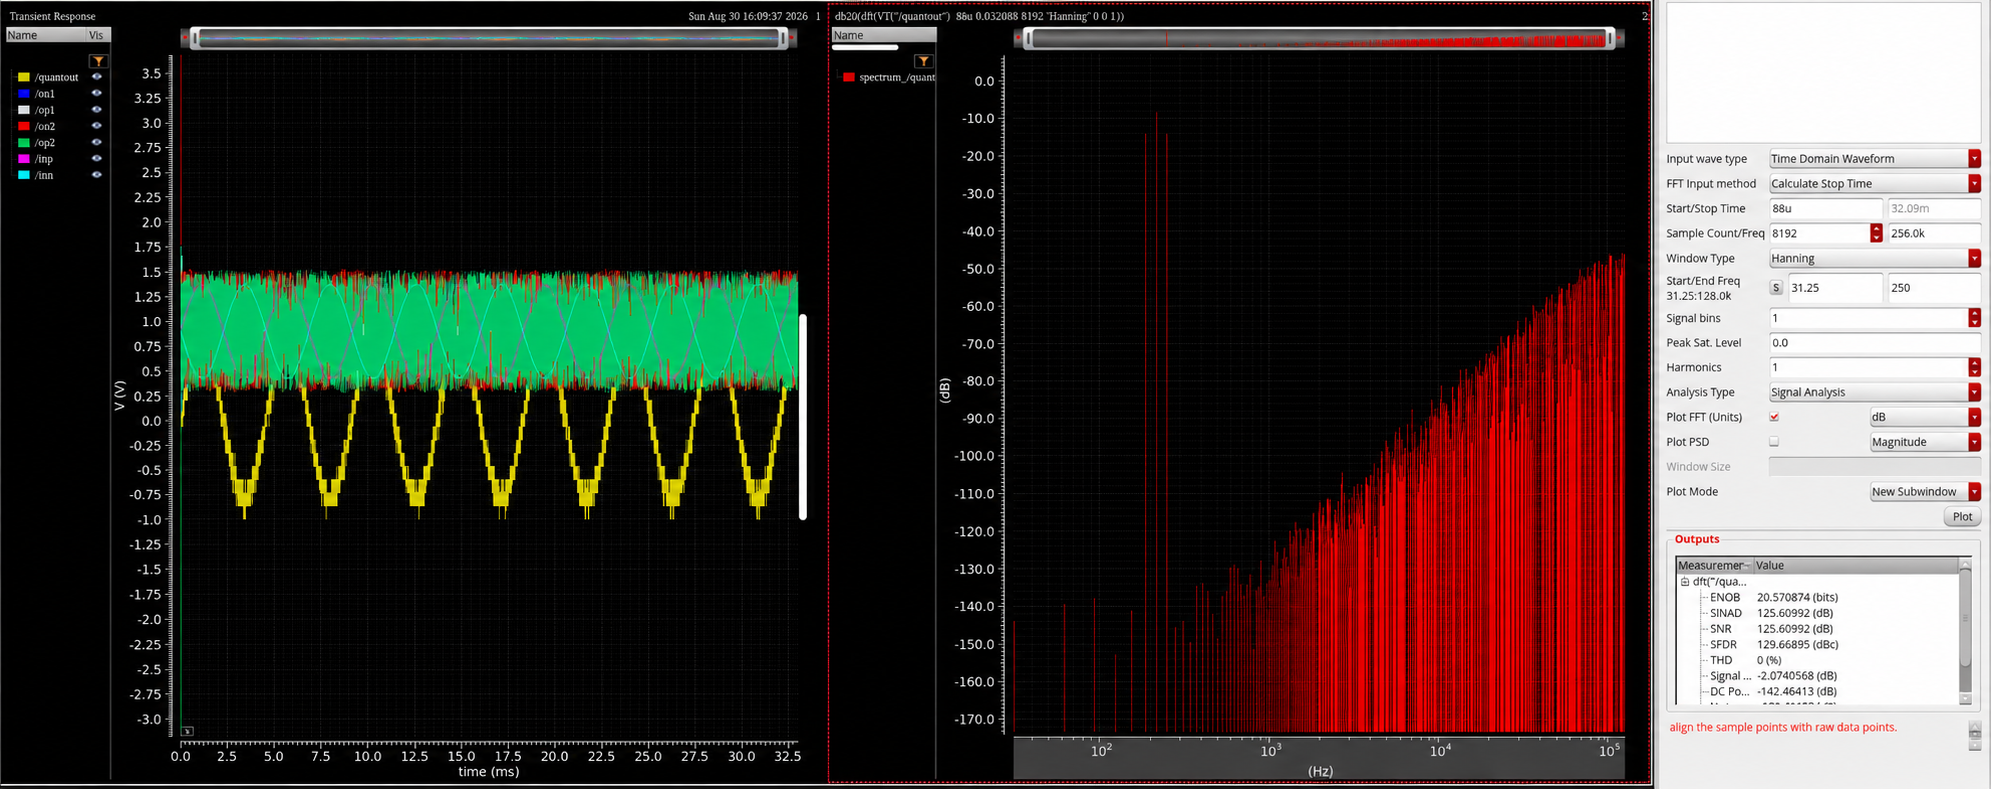Click the S button beside Start/End Freq
1991x789 pixels.
point(1776,288)
